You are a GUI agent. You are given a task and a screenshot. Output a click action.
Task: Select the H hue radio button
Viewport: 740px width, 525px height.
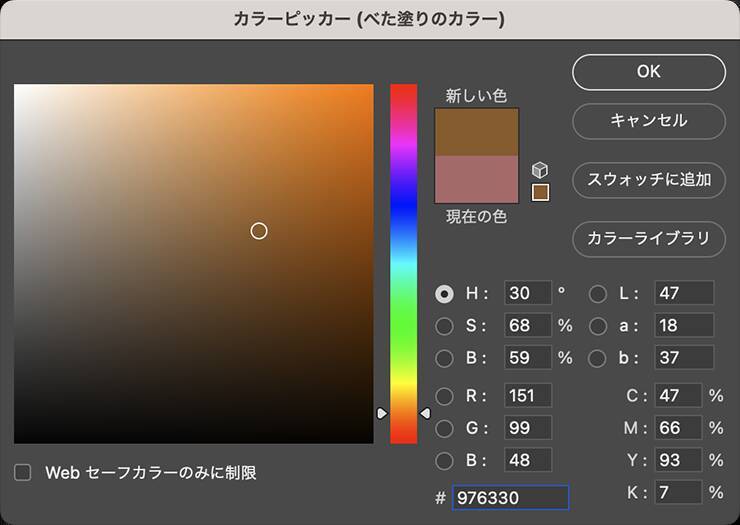pos(445,294)
